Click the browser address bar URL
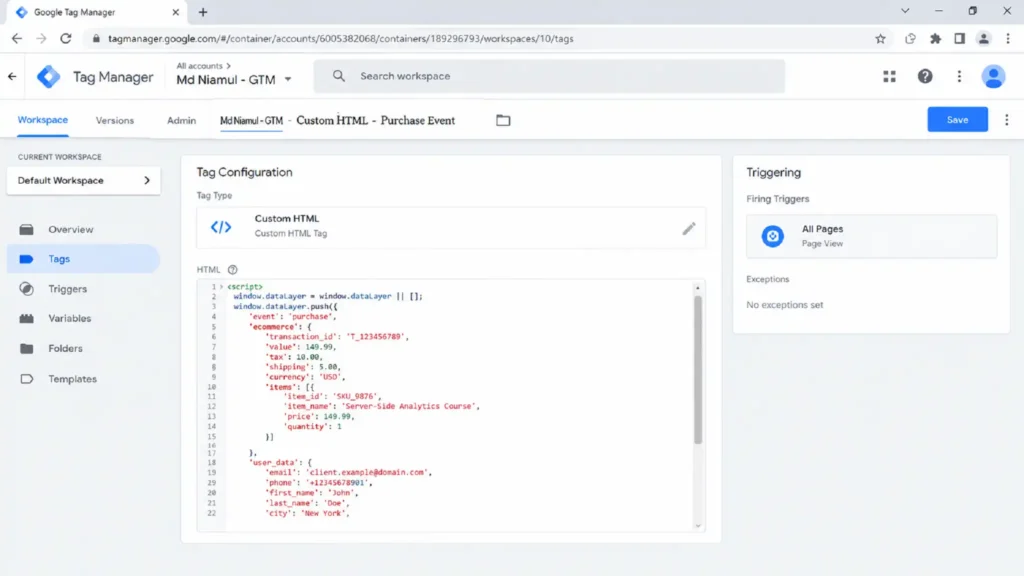Viewport: 1024px width, 576px height. tap(340, 39)
